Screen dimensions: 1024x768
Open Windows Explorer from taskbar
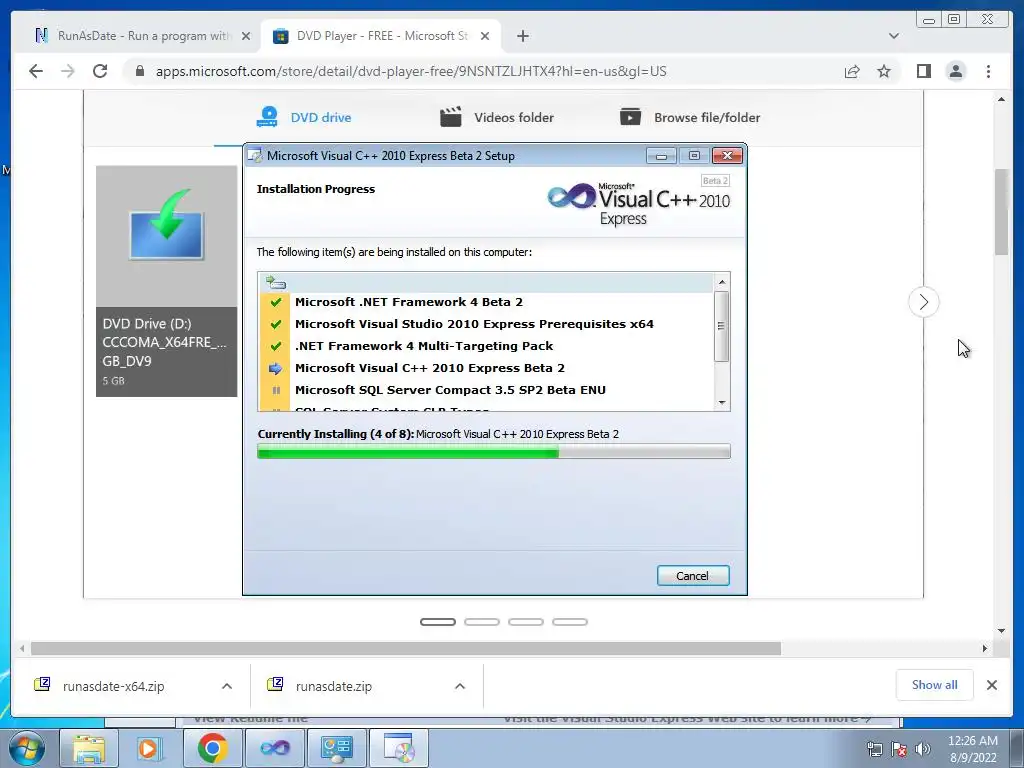[89, 748]
